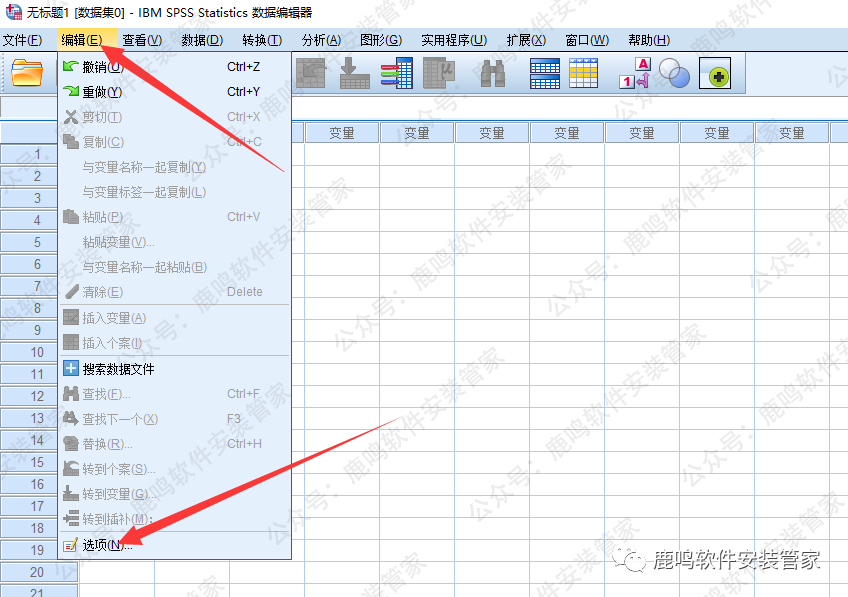The height and width of the screenshot is (597, 848).
Task: Select row header 10
Action: pyautogui.click(x=29, y=352)
